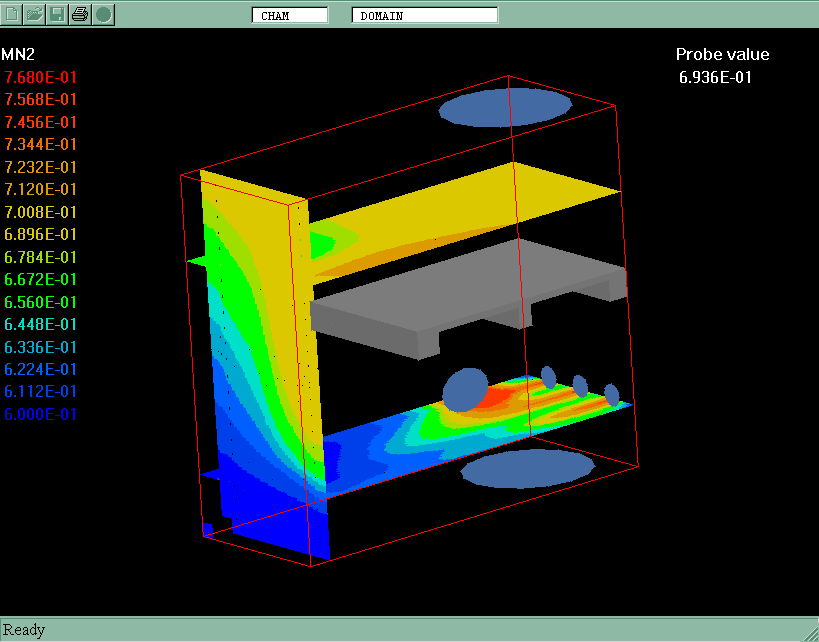Select the blue ellipse on the top face

(506, 107)
